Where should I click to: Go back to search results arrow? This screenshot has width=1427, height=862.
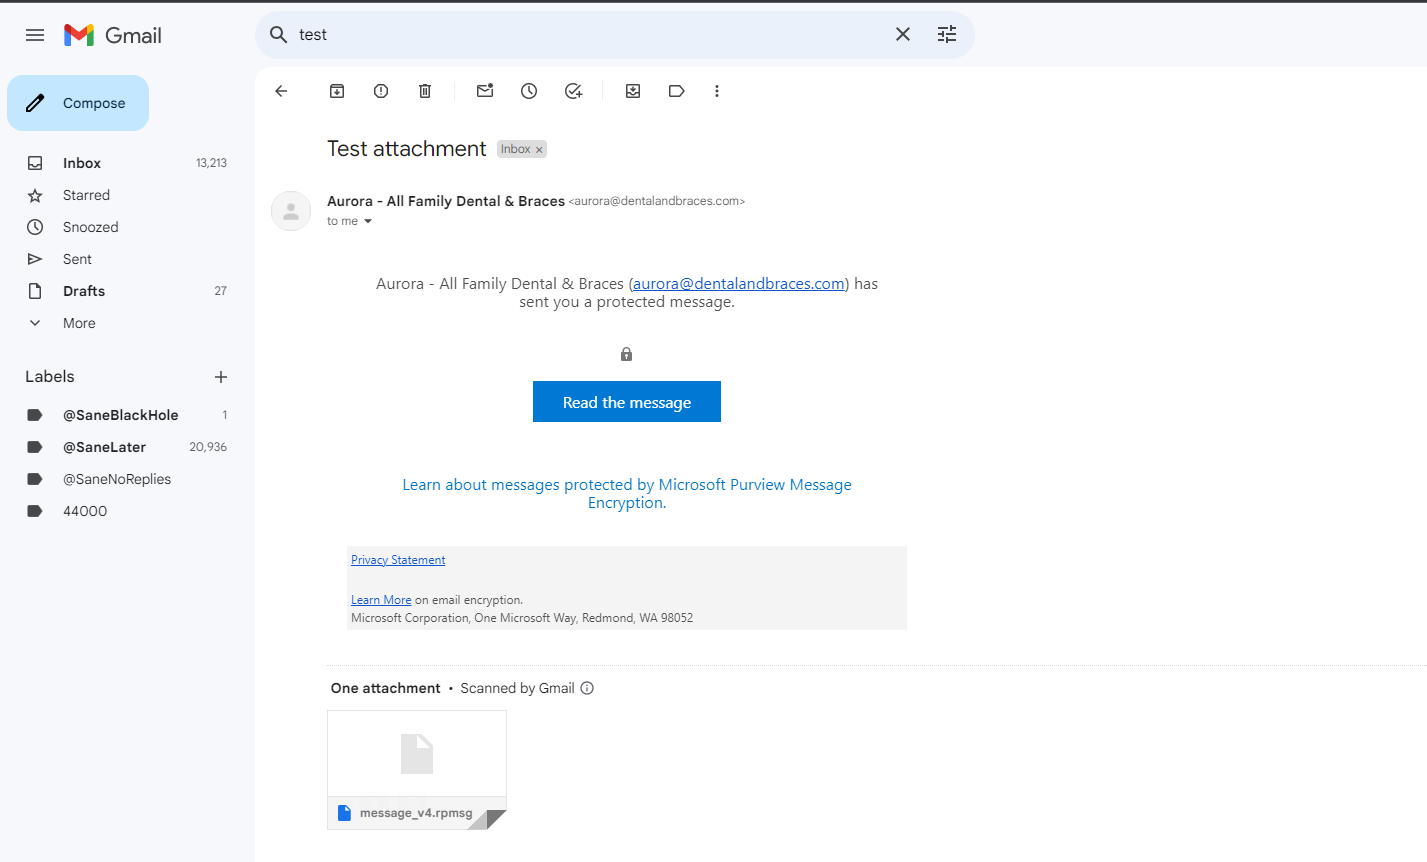(281, 91)
